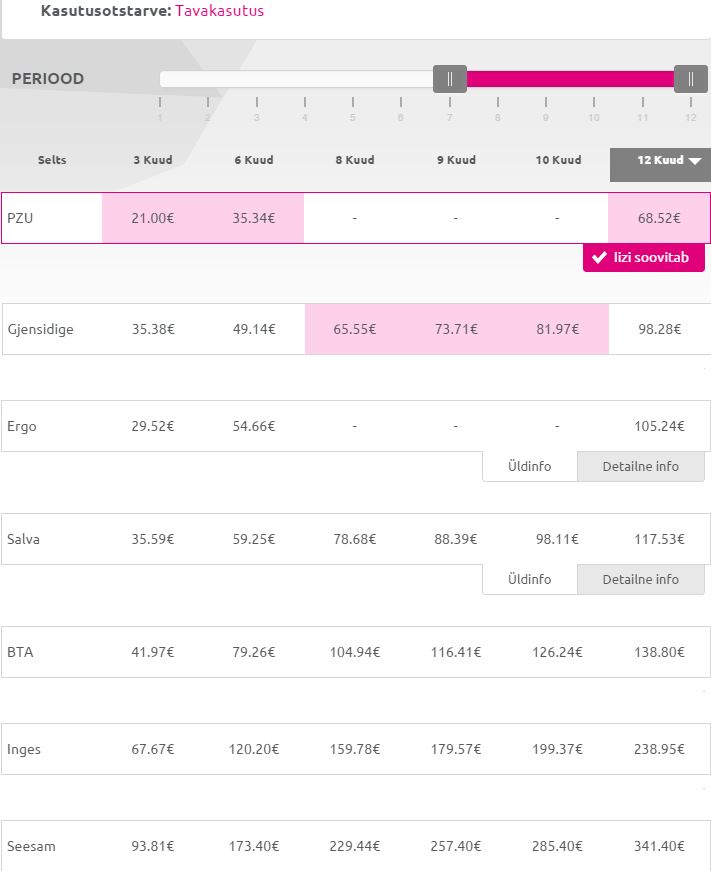Select Gjensidige 9 month price 73.71€
The height and width of the screenshot is (871, 711).
point(456,329)
